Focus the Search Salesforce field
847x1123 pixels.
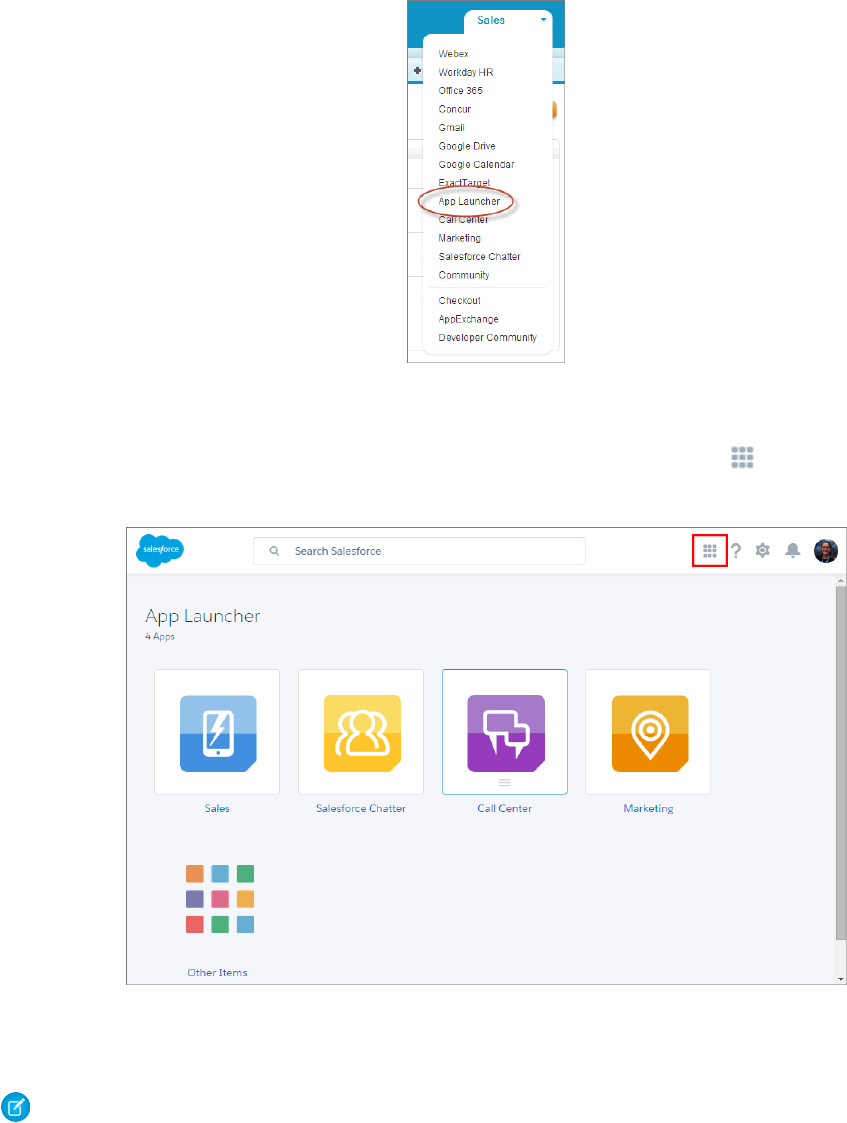(419, 551)
